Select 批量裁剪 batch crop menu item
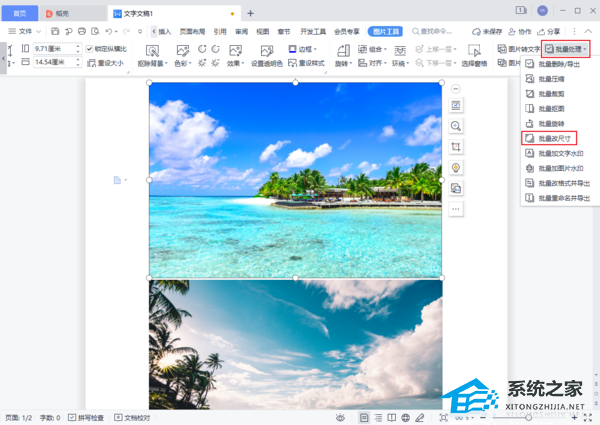This screenshot has width=600, height=425. click(560, 94)
